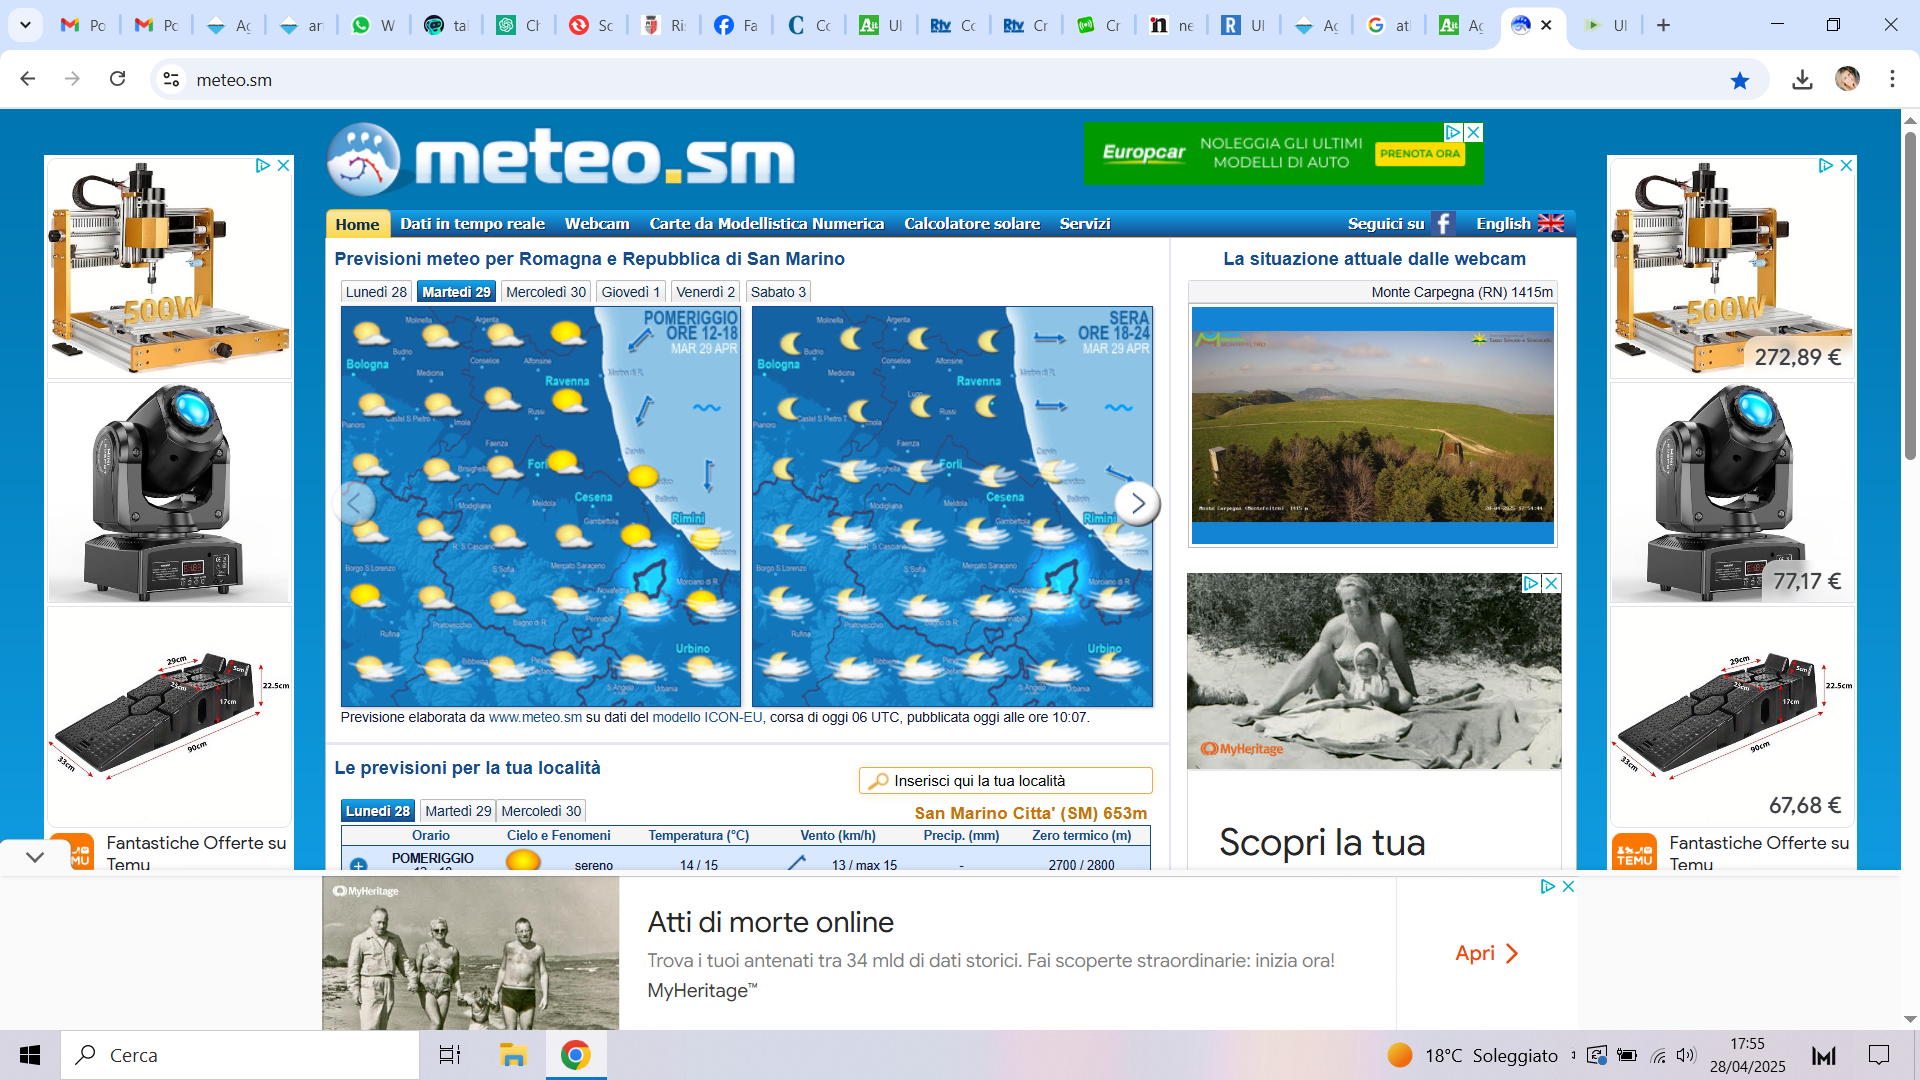
Task: Reload the meteo.sm page
Action: click(118, 79)
